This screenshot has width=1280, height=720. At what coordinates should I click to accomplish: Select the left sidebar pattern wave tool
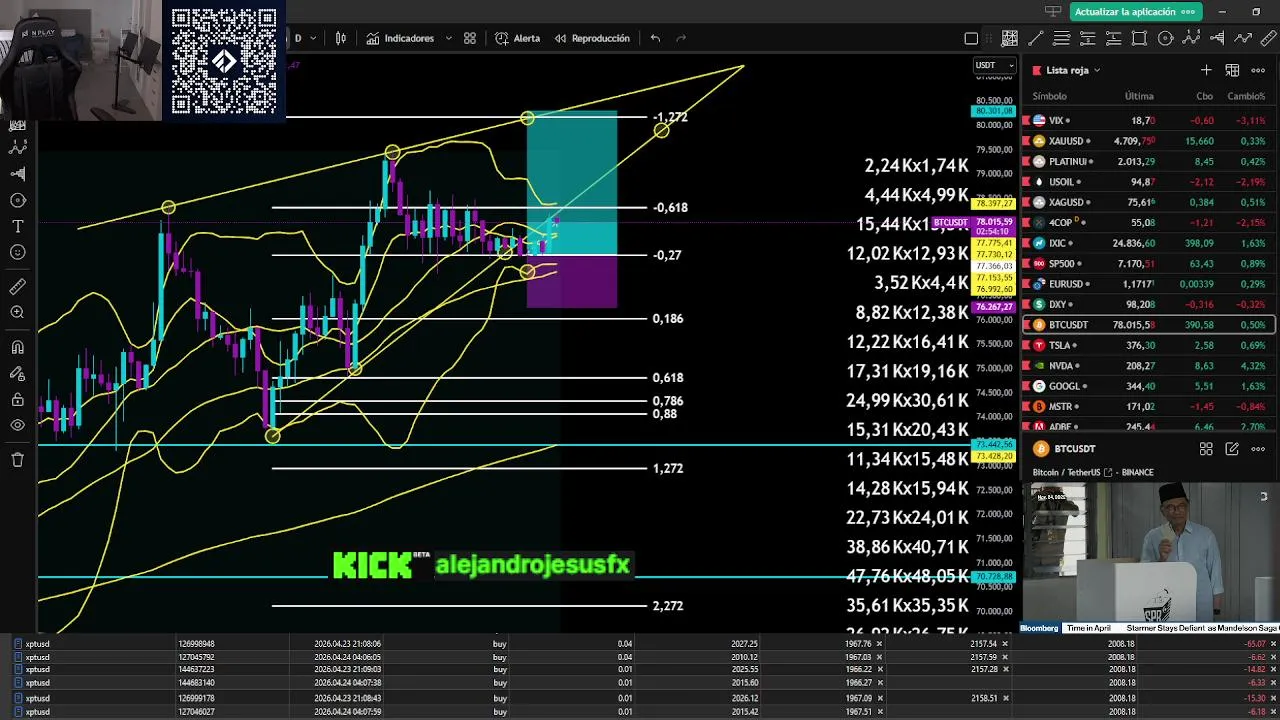17,147
